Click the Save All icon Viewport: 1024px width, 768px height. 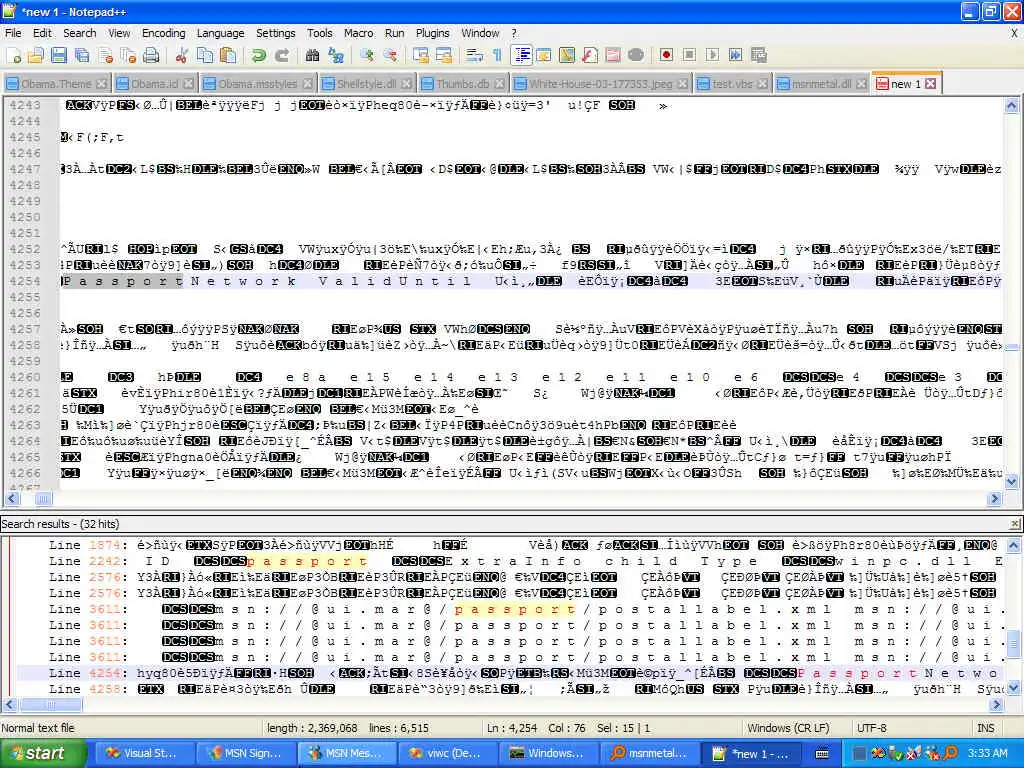(82, 56)
